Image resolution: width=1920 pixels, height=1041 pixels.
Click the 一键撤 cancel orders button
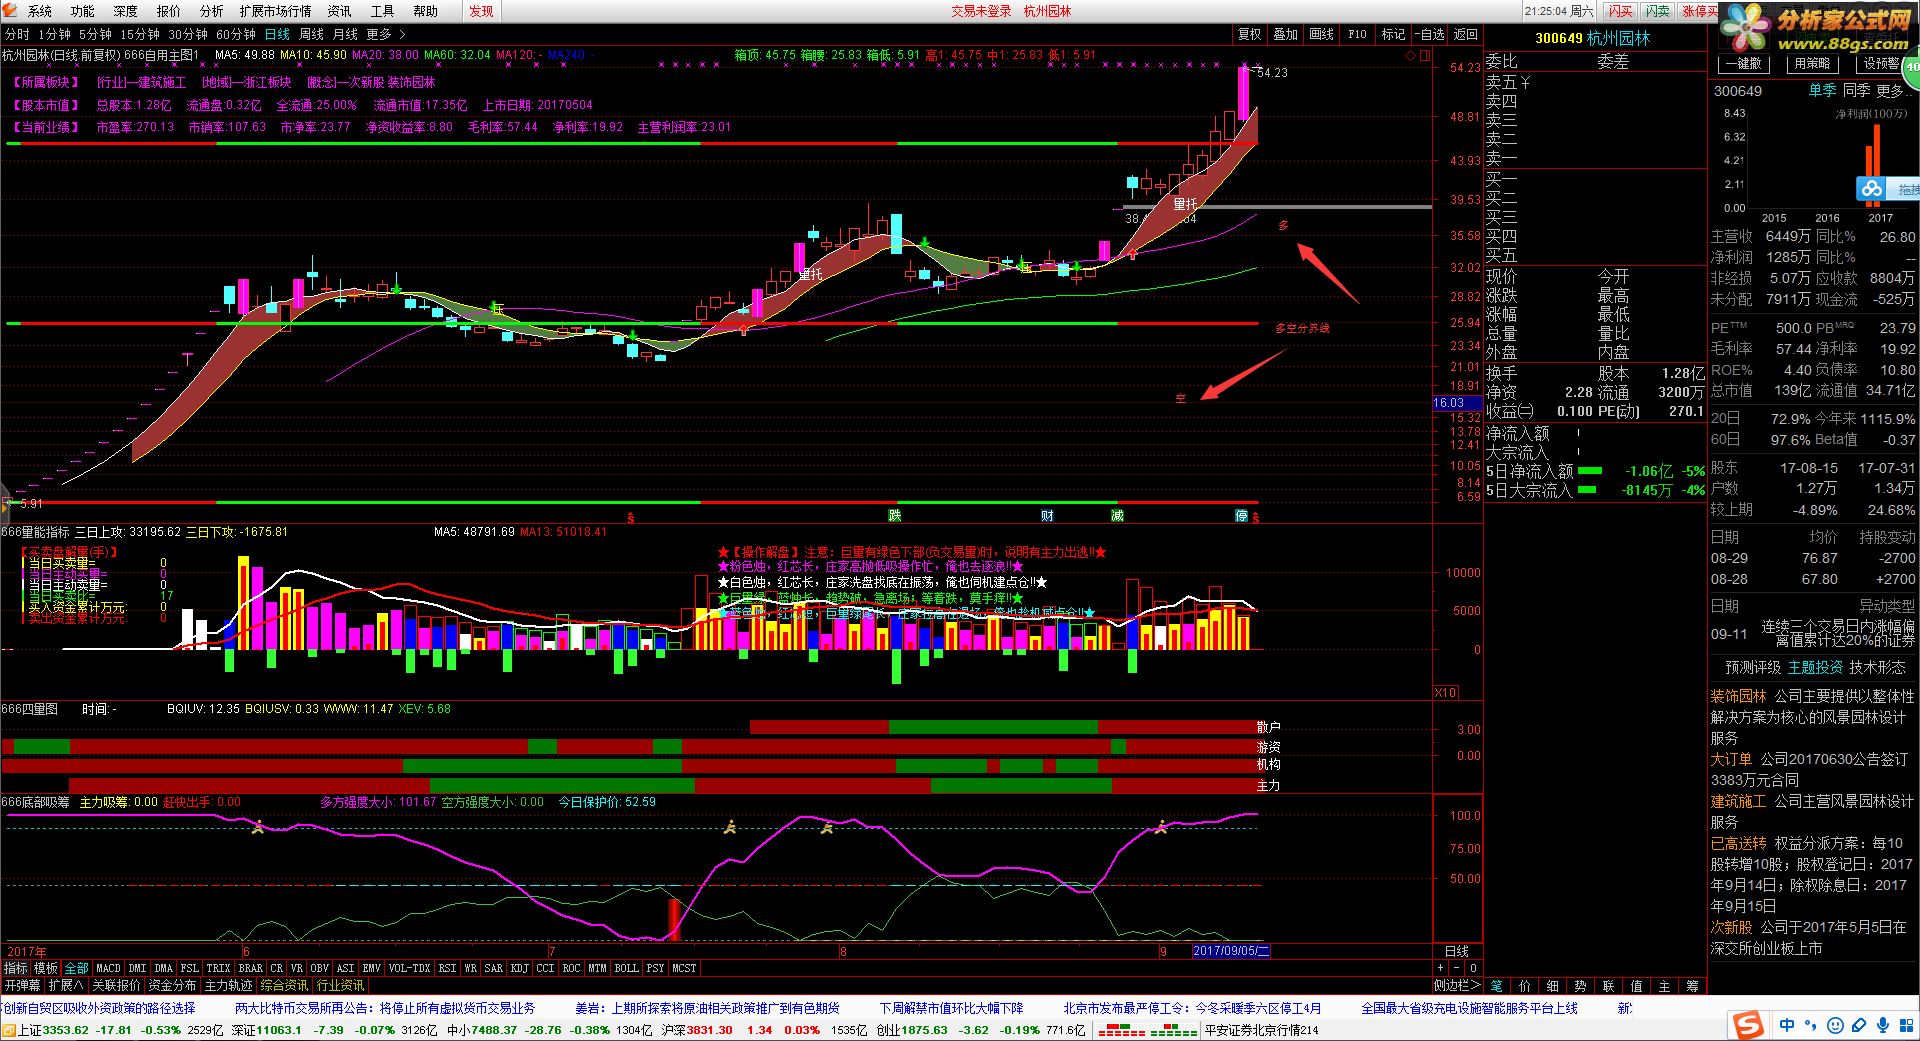click(x=1743, y=63)
